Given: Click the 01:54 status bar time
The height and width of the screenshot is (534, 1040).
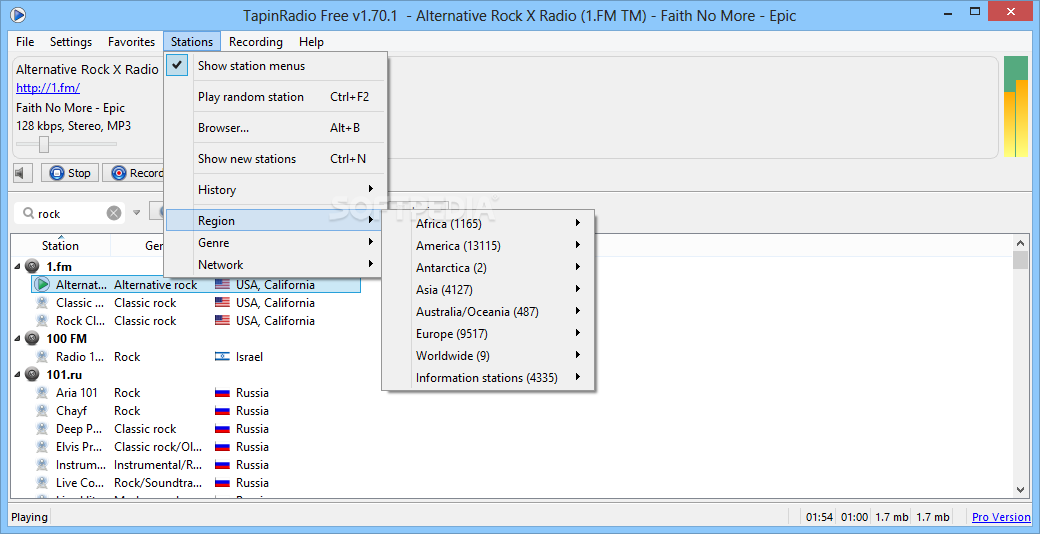Looking at the screenshot, I should click(818, 517).
